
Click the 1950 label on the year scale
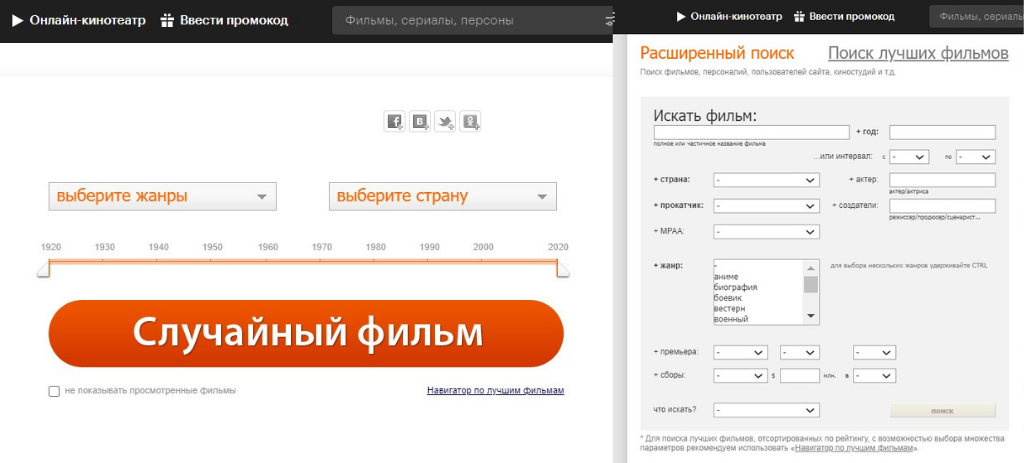pyautogui.click(x=212, y=247)
